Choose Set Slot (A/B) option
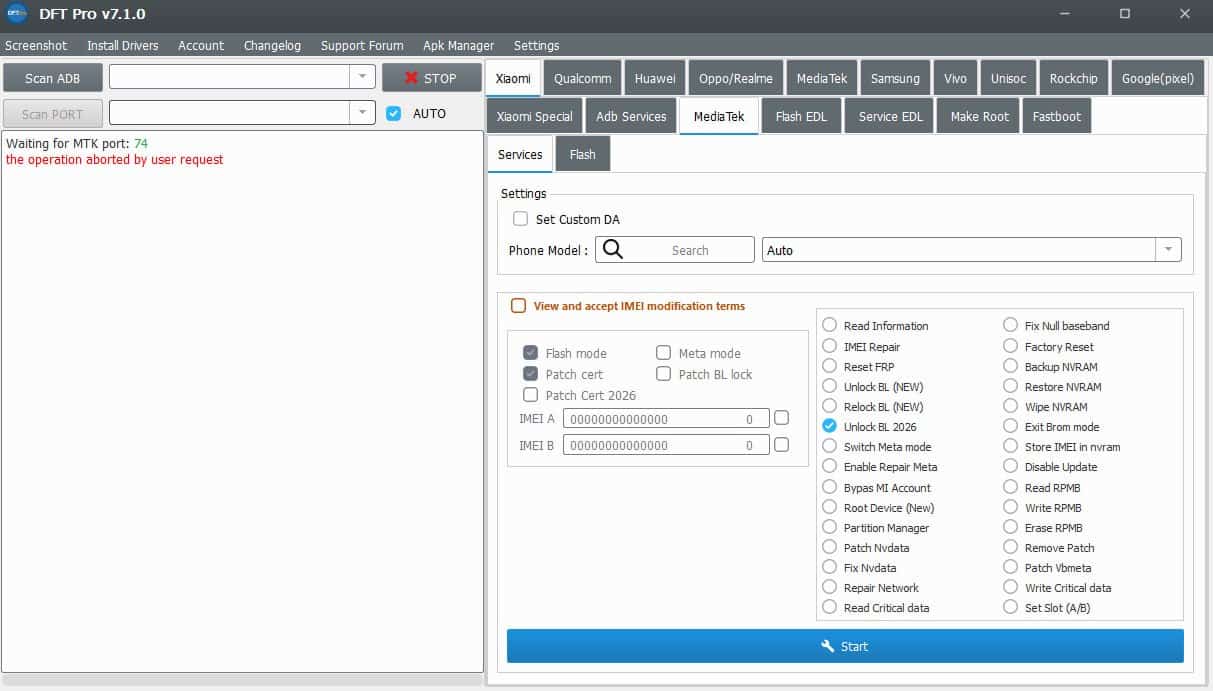1213x691 pixels. [1011, 607]
